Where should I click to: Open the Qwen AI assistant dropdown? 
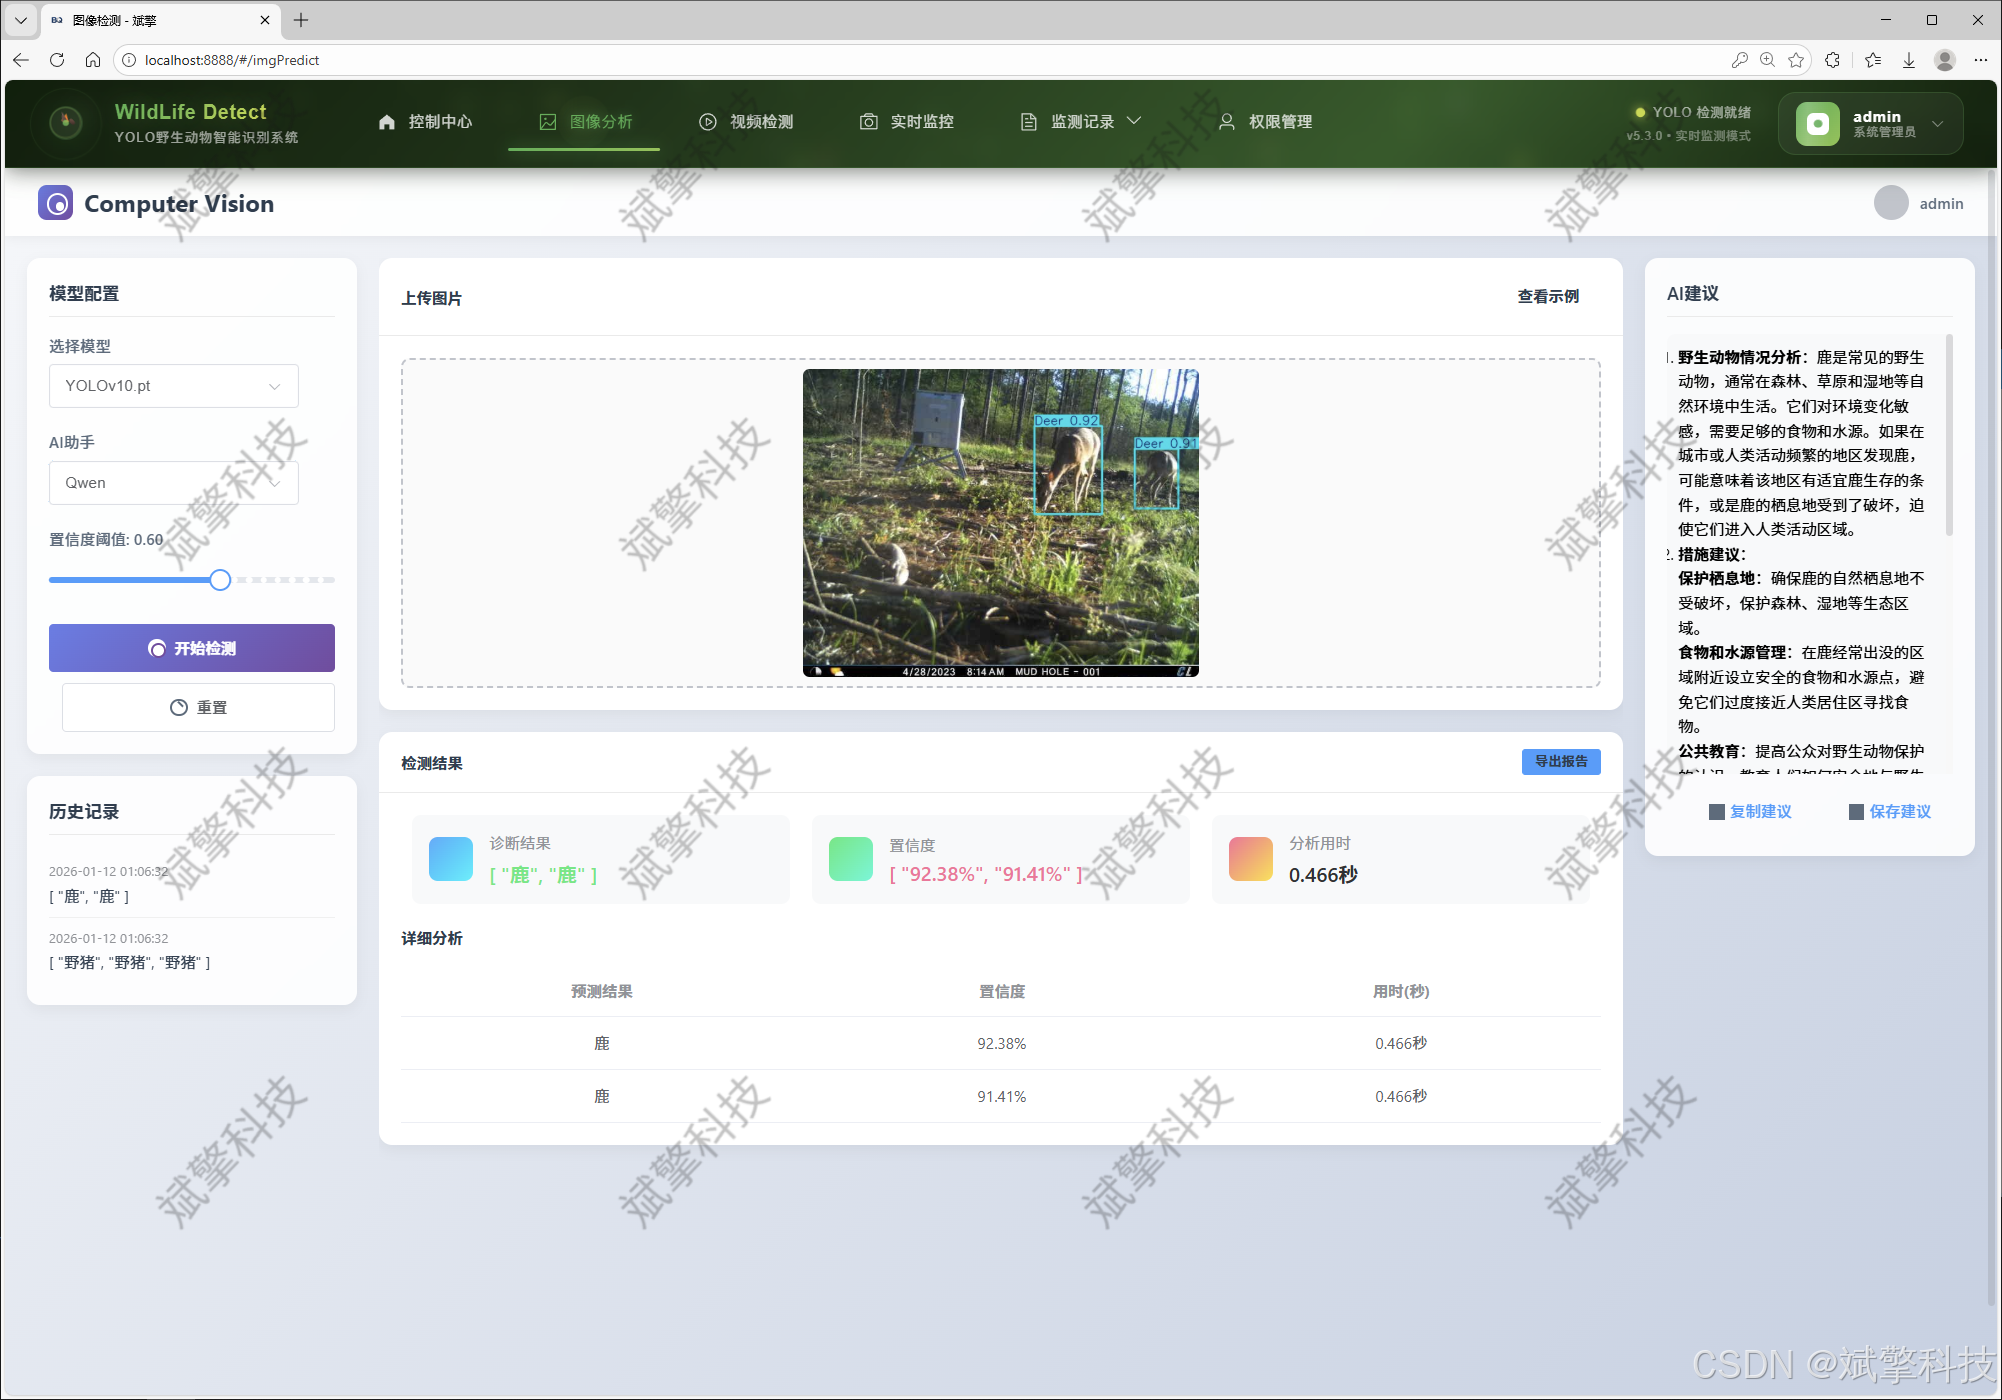coord(174,483)
